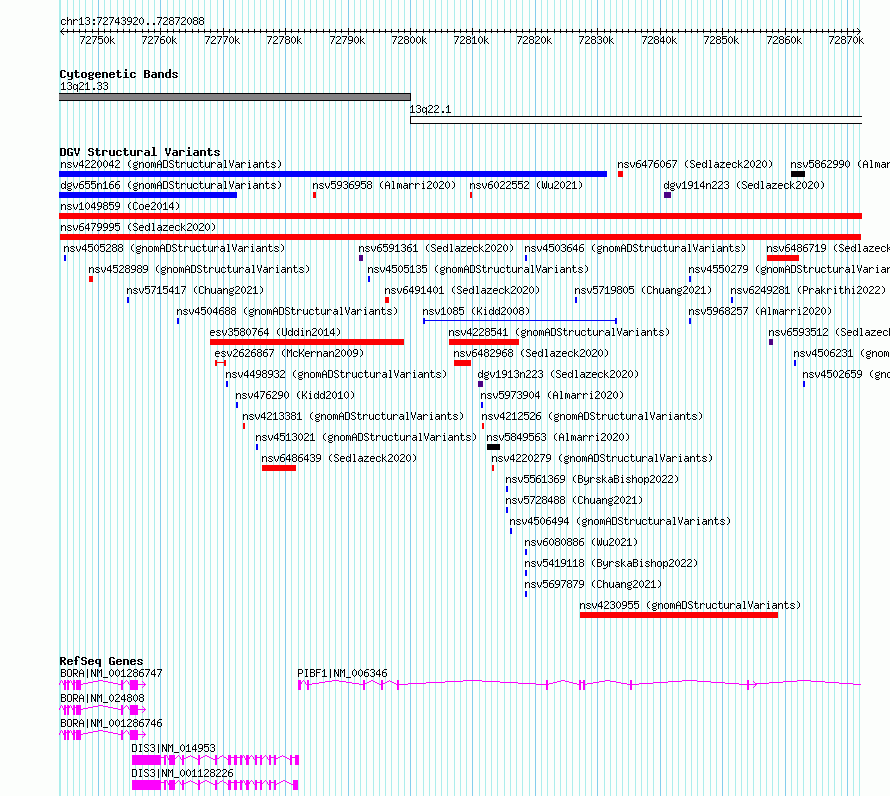Image resolution: width=890 pixels, height=796 pixels.
Task: Click the dgv655n166 blue variant bar
Action: pyautogui.click(x=148, y=195)
